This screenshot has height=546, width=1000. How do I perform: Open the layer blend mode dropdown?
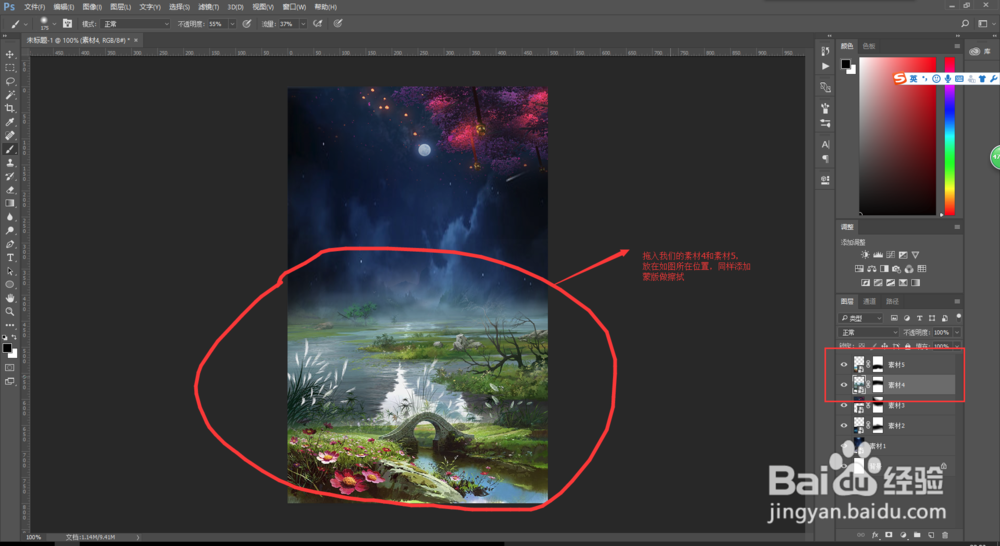coord(868,332)
